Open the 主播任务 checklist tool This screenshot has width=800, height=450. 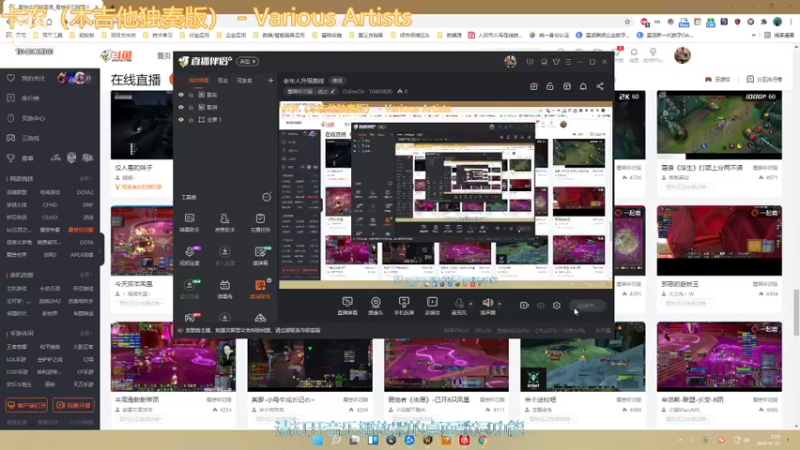coord(260,223)
